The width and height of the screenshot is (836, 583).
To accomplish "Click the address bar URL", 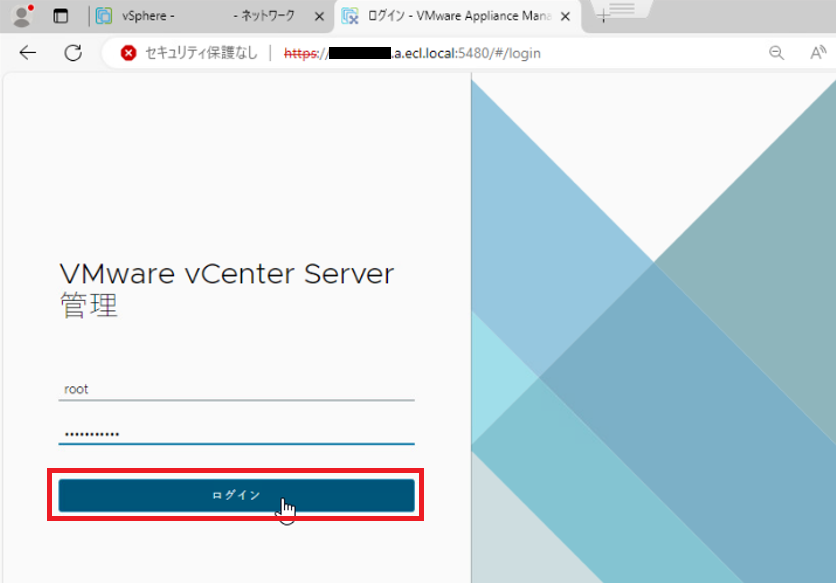I will (x=412, y=53).
